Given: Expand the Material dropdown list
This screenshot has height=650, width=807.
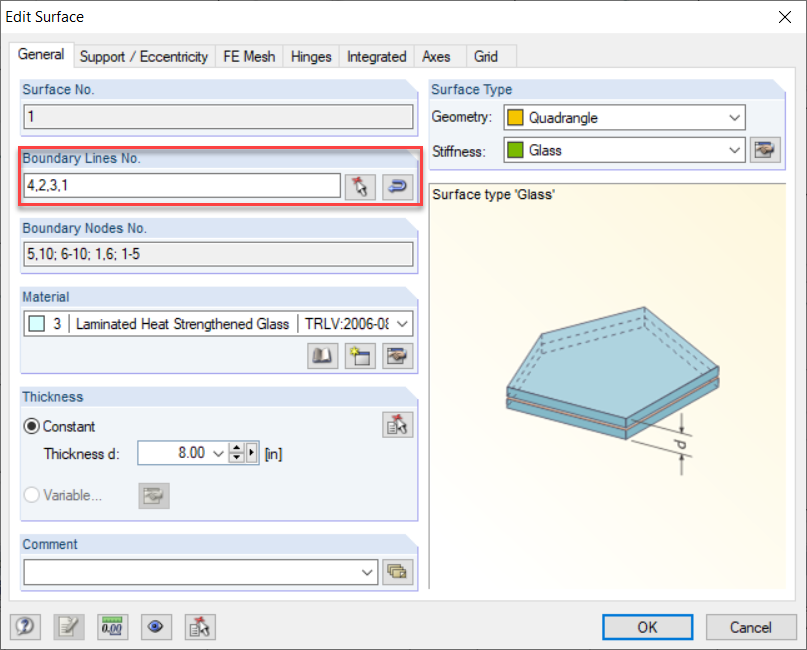Looking at the screenshot, I should pyautogui.click(x=402, y=324).
